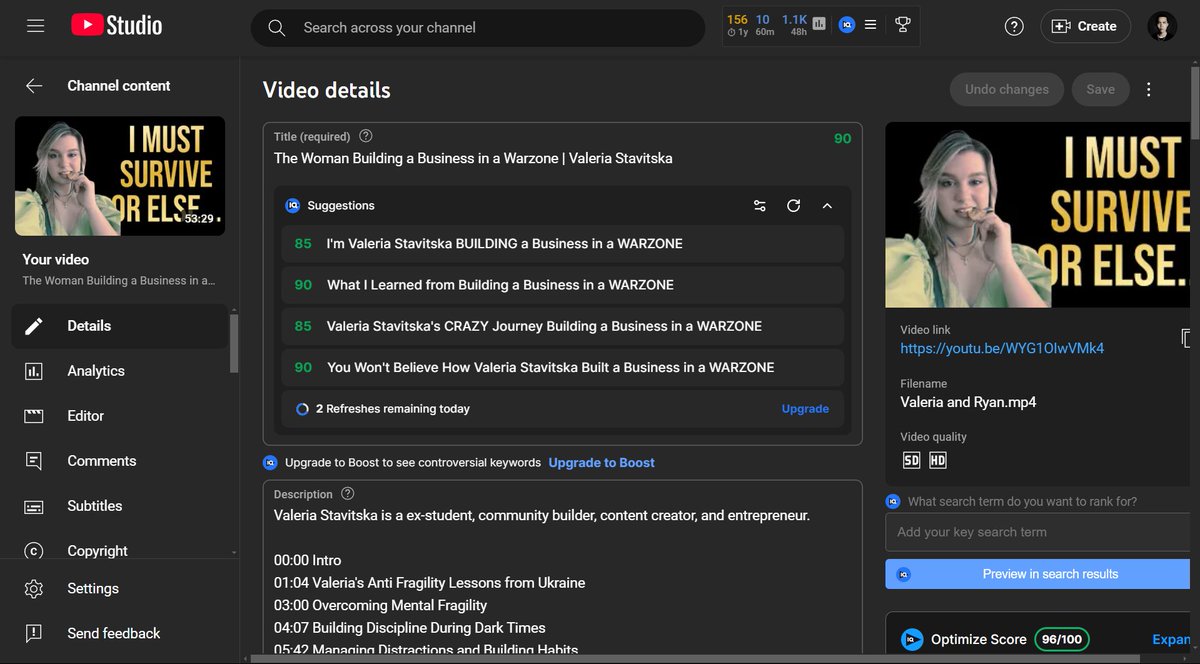Open the hamburger navigation menu

36,27
